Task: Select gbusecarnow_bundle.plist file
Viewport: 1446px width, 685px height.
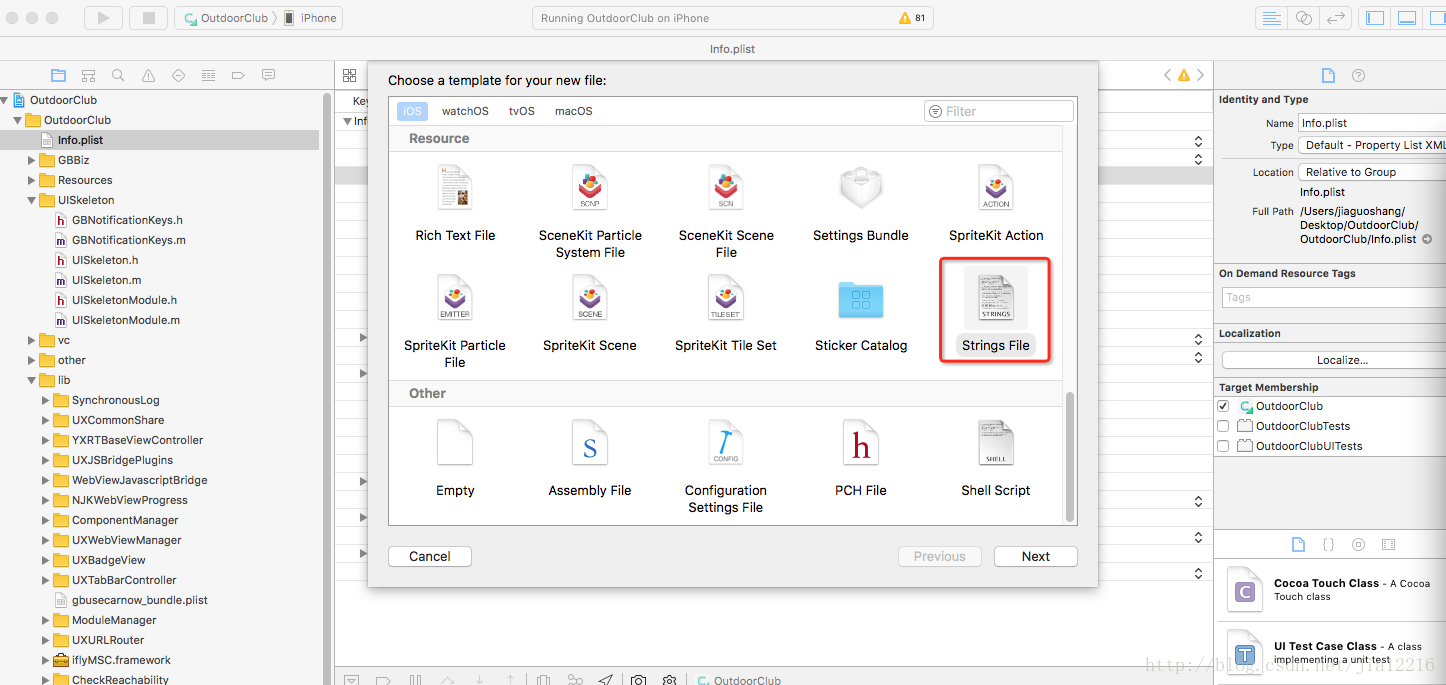Action: (139, 600)
